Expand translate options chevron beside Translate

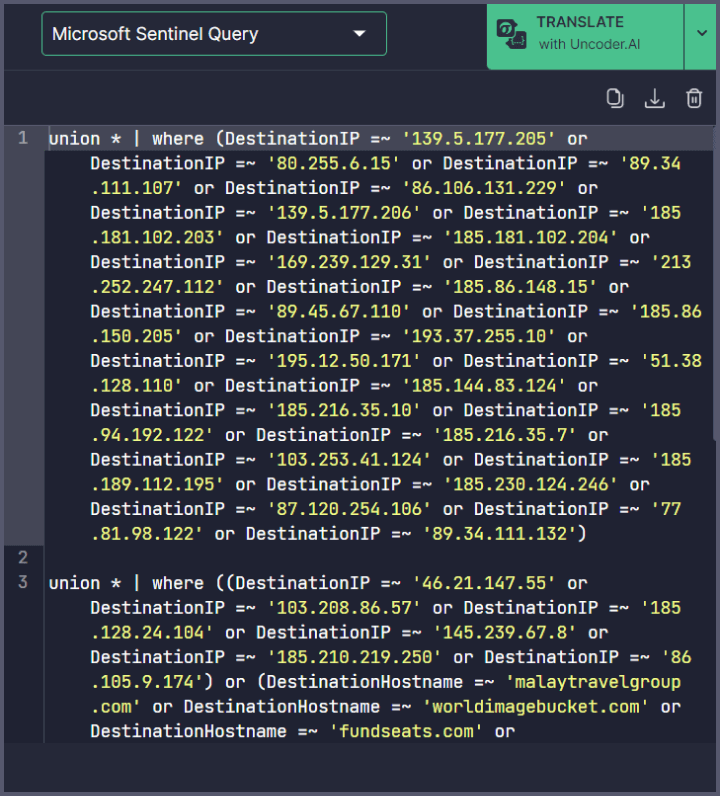tap(701, 33)
